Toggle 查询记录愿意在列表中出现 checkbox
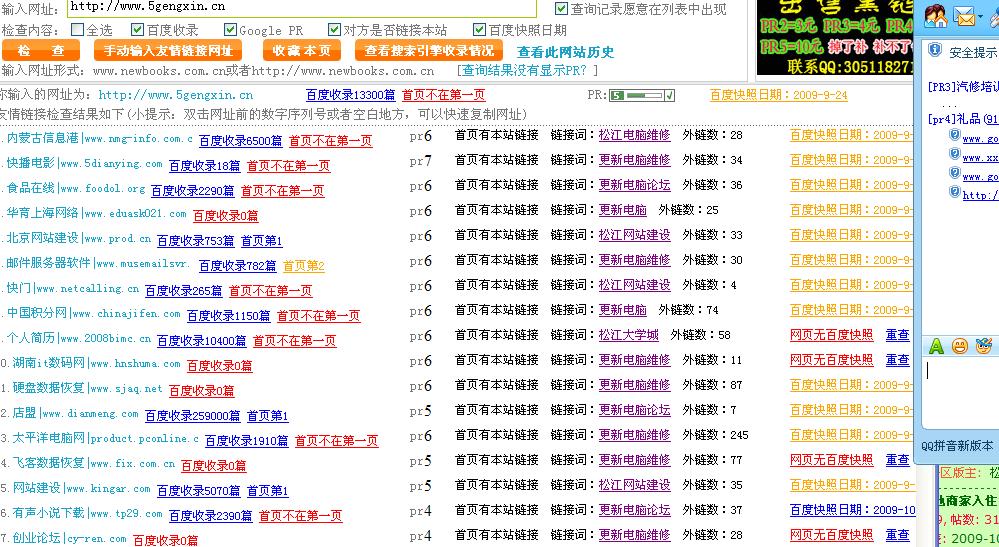This screenshot has height=547, width=999. point(561,9)
